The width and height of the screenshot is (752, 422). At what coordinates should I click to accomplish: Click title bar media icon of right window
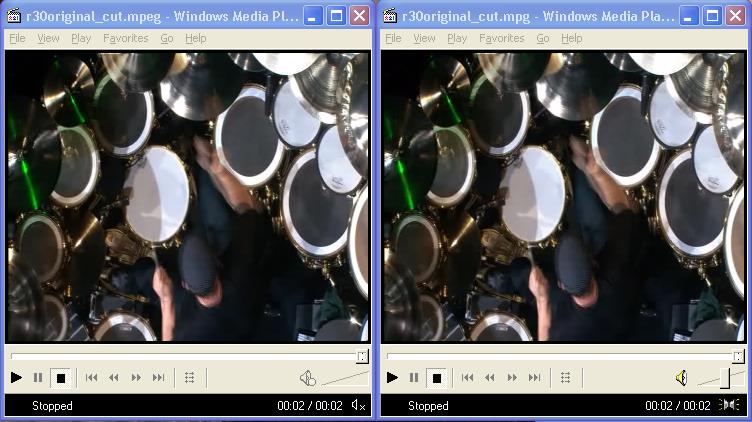click(x=390, y=16)
